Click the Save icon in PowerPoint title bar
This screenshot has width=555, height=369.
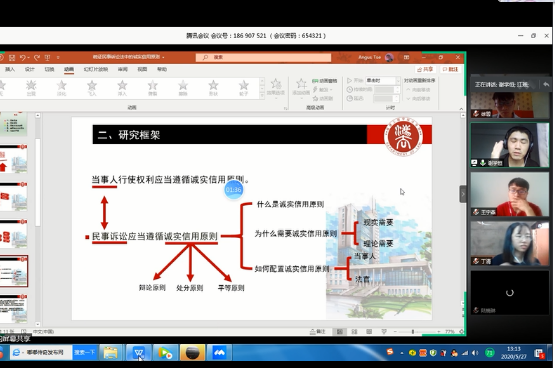(x=12, y=57)
